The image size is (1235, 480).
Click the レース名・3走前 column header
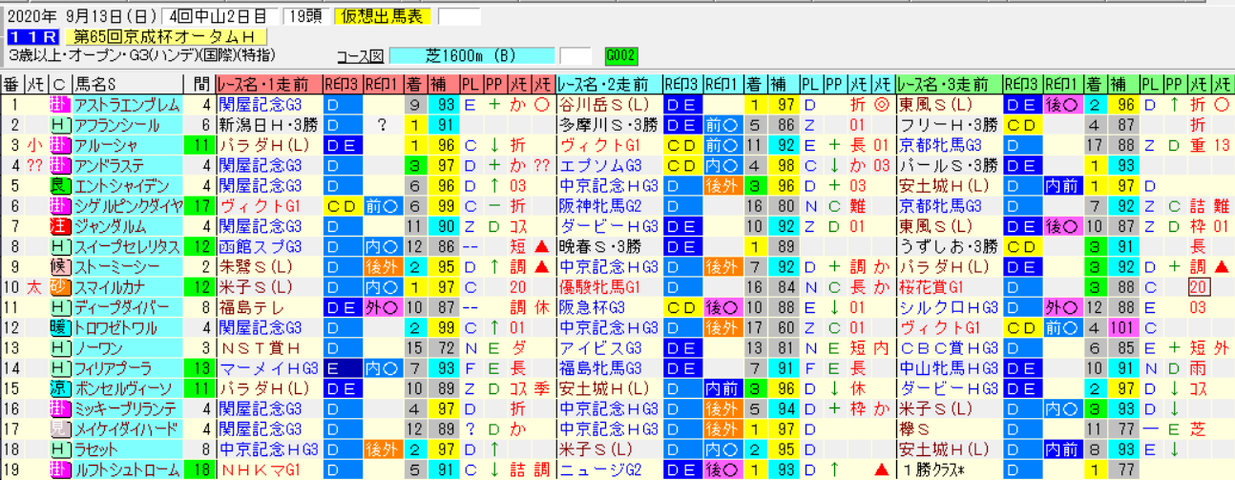coord(948,84)
